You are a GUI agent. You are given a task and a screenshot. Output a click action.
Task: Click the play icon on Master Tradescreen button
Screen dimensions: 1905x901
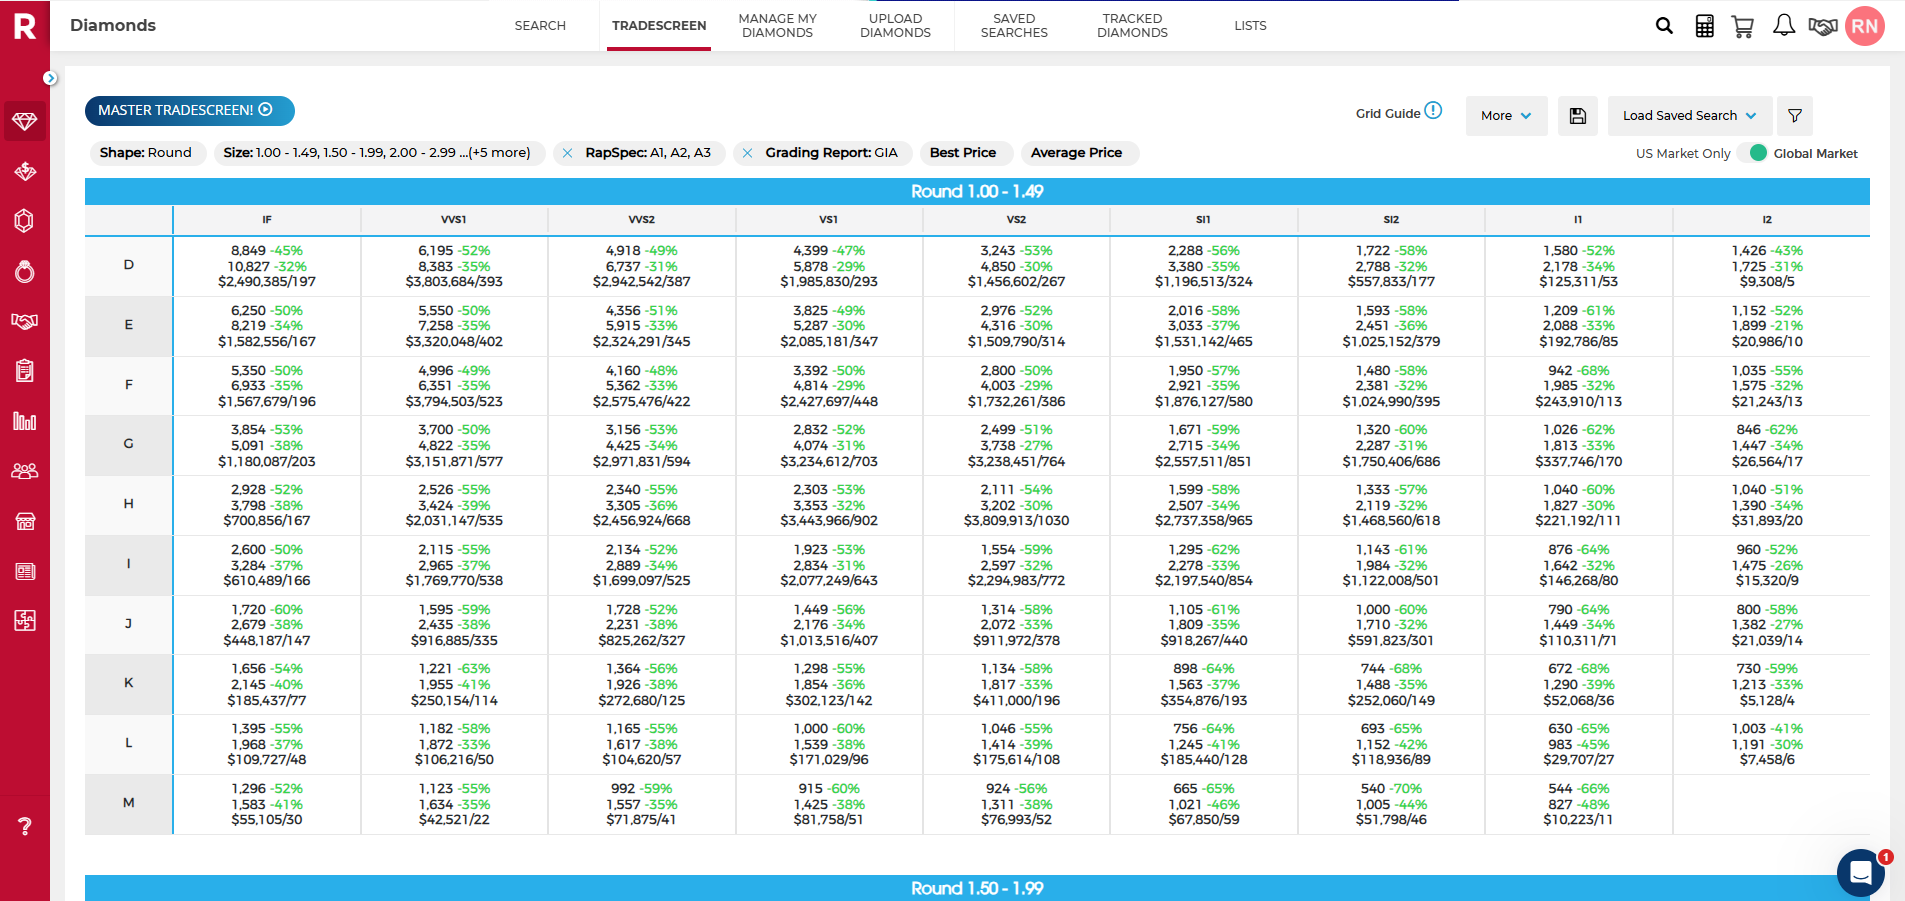click(x=266, y=110)
